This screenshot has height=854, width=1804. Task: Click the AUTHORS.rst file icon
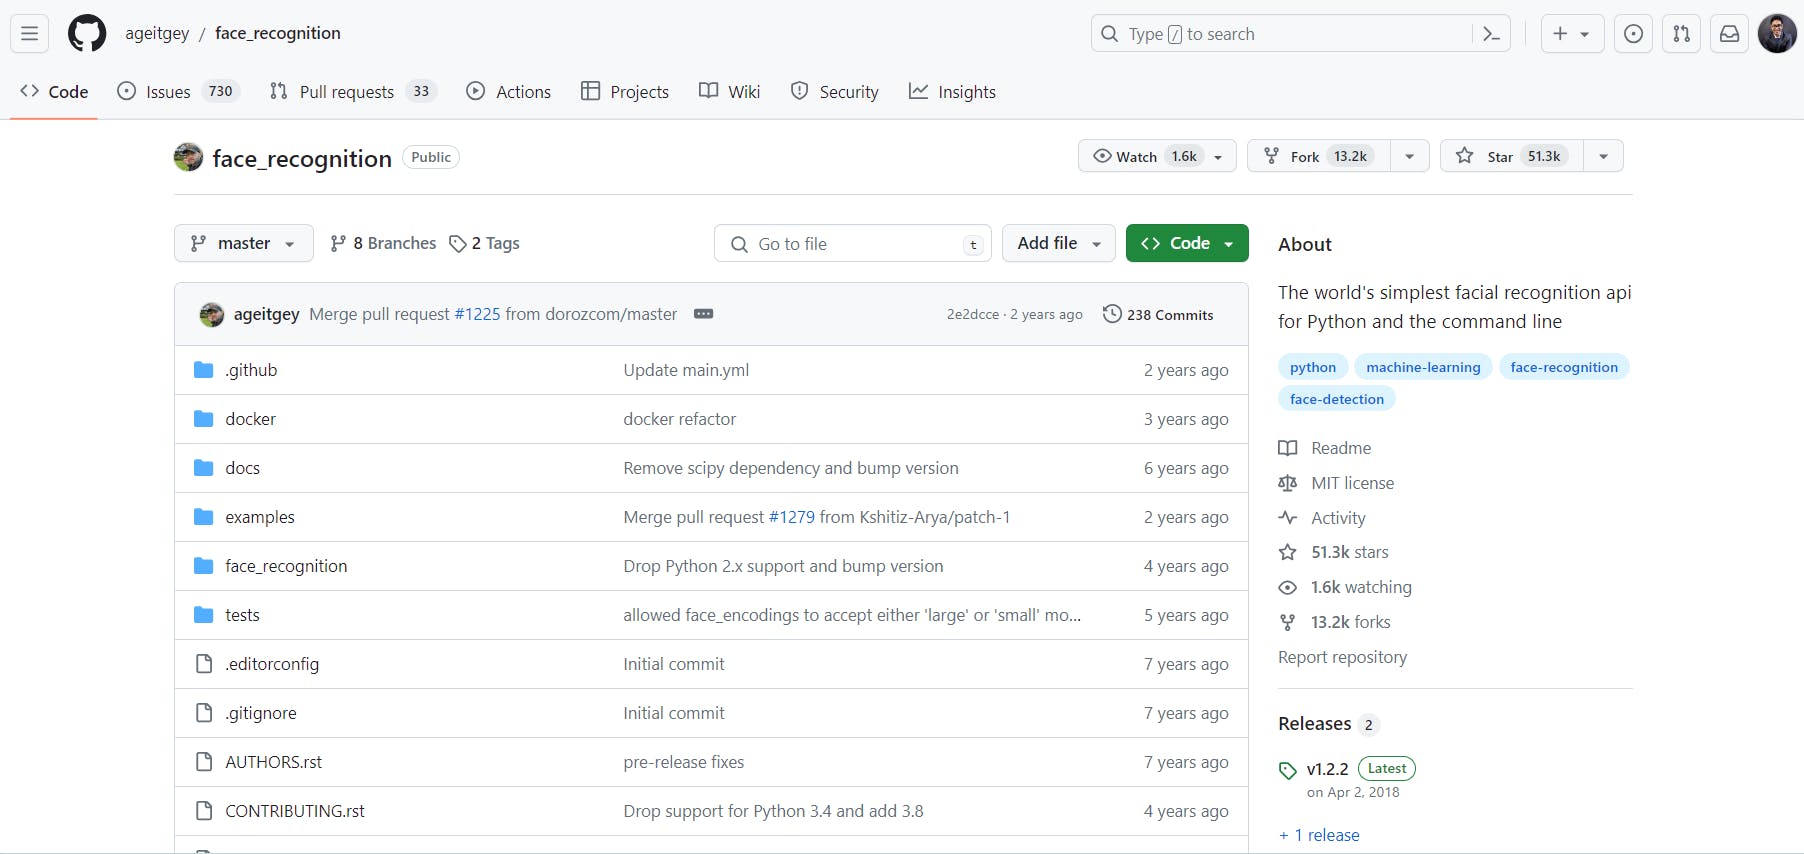point(204,762)
